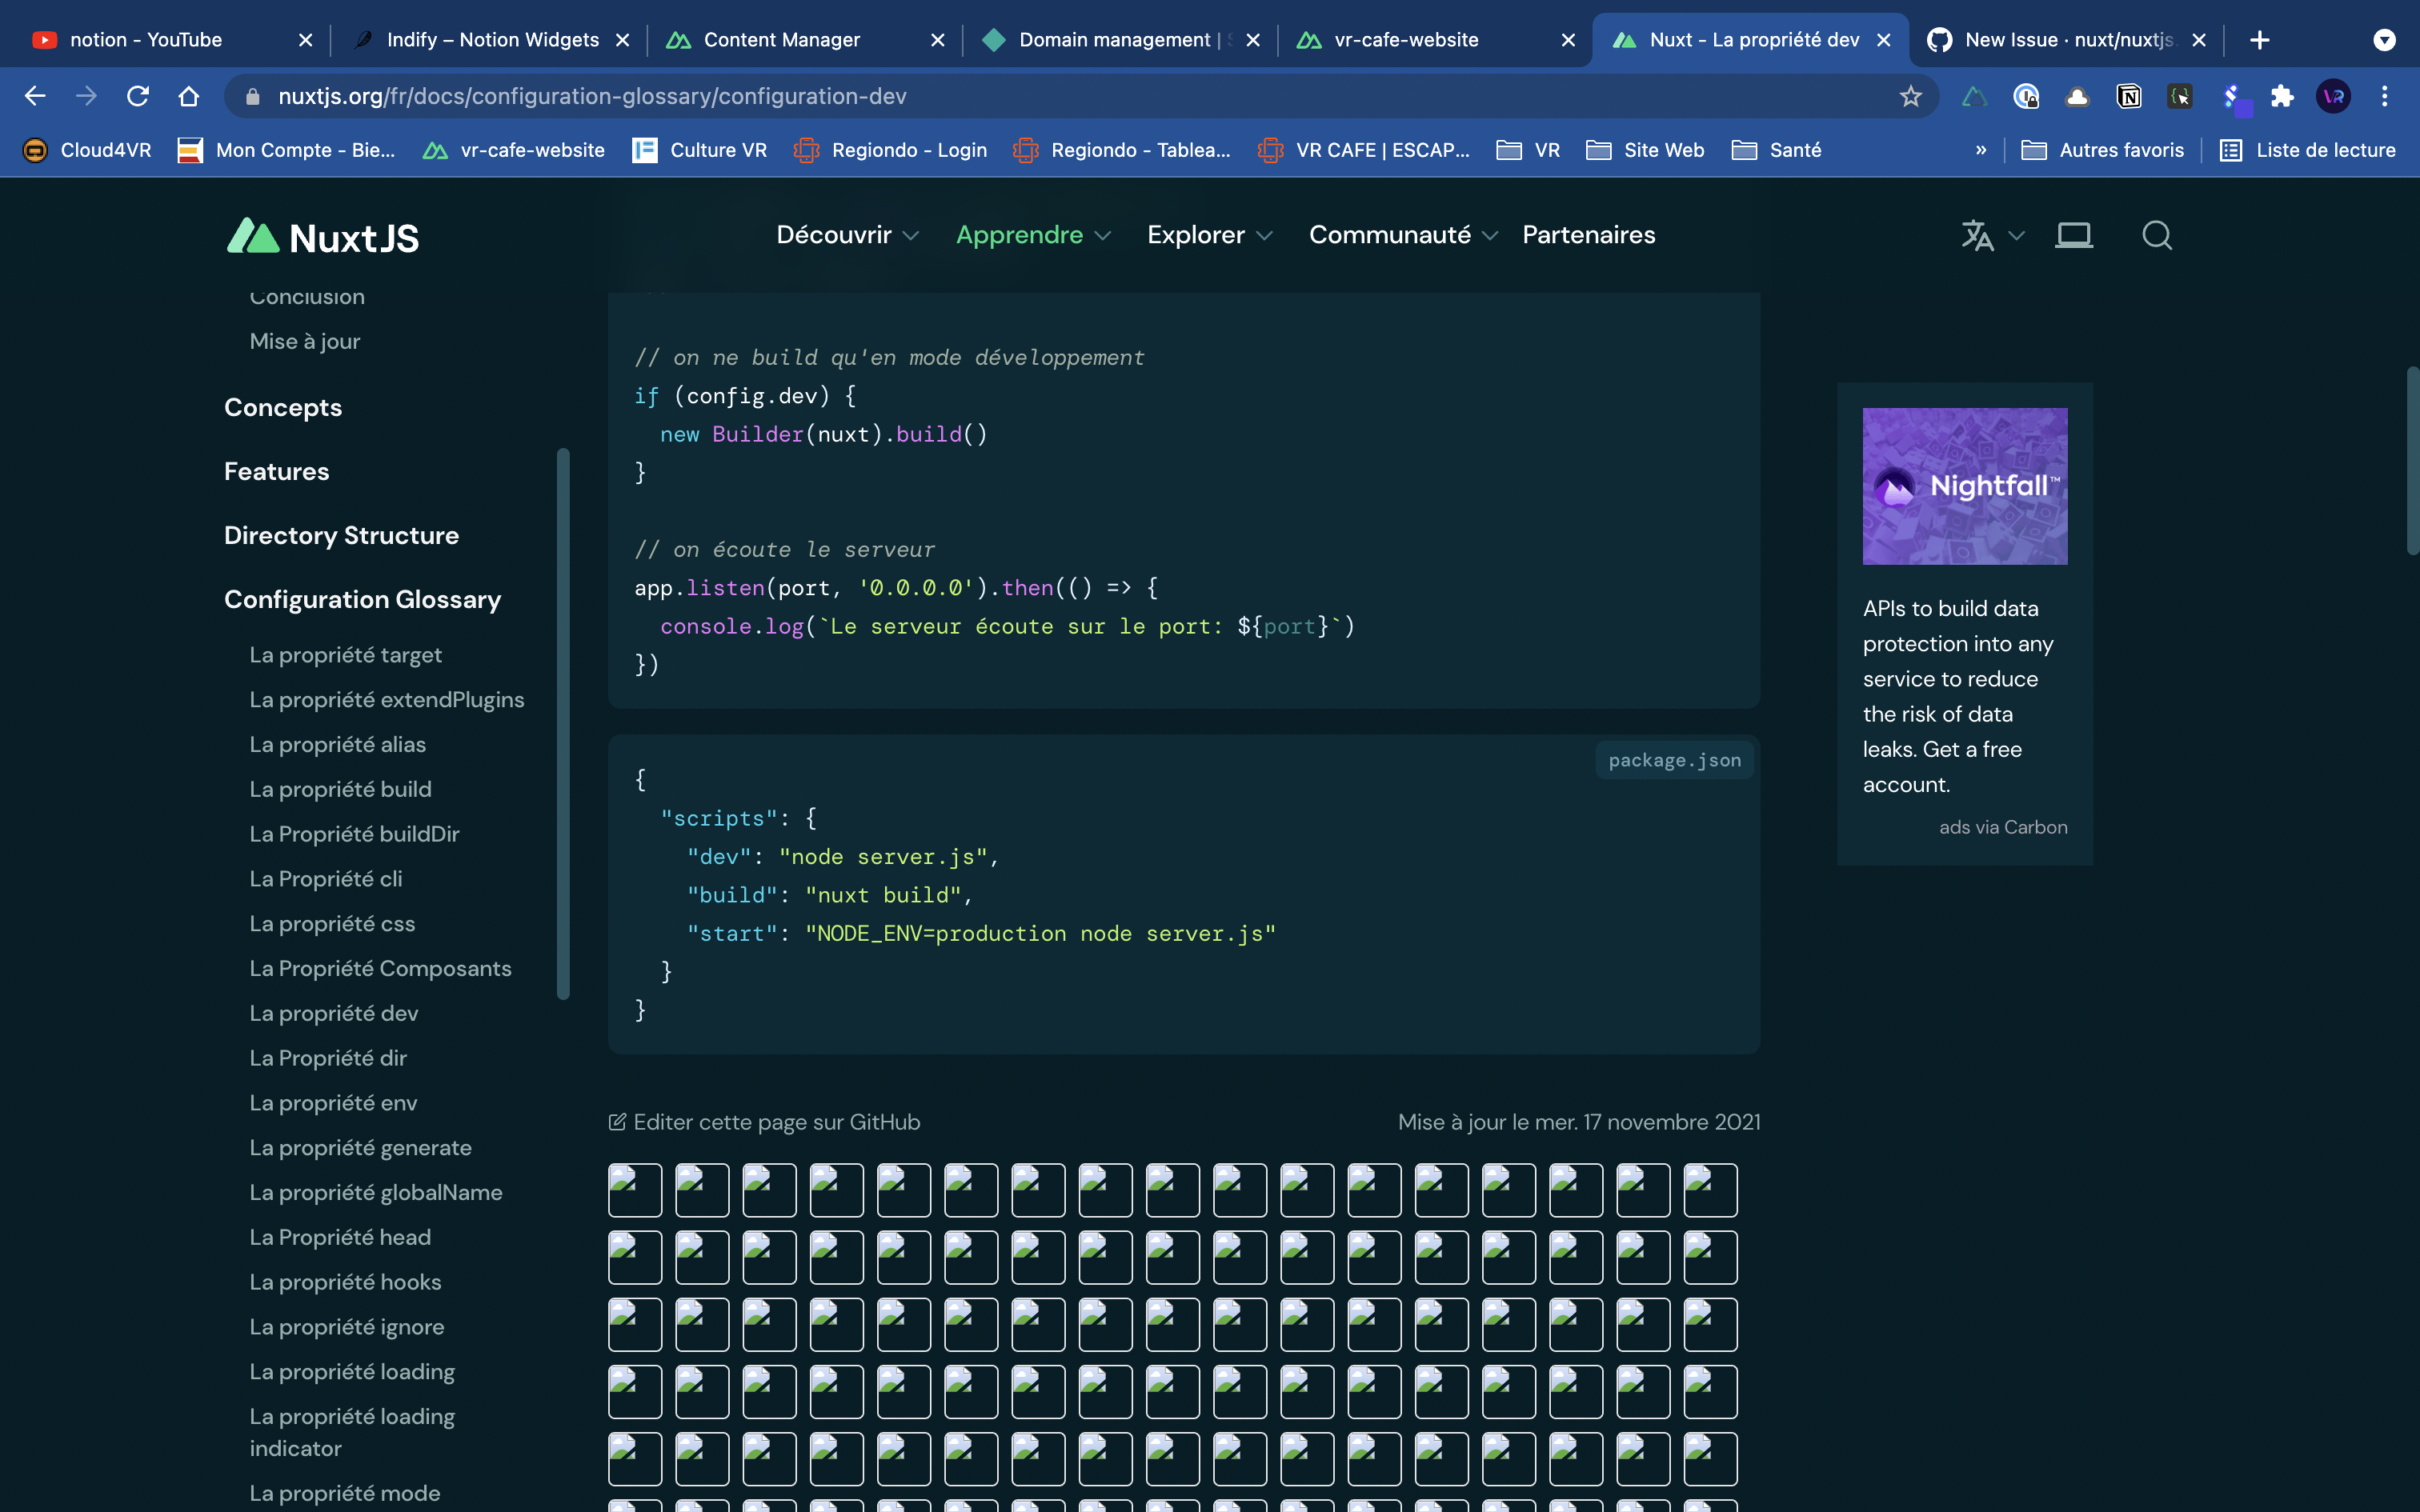Expand the Concepts sidebar section
This screenshot has height=1512, width=2420.
283,407
